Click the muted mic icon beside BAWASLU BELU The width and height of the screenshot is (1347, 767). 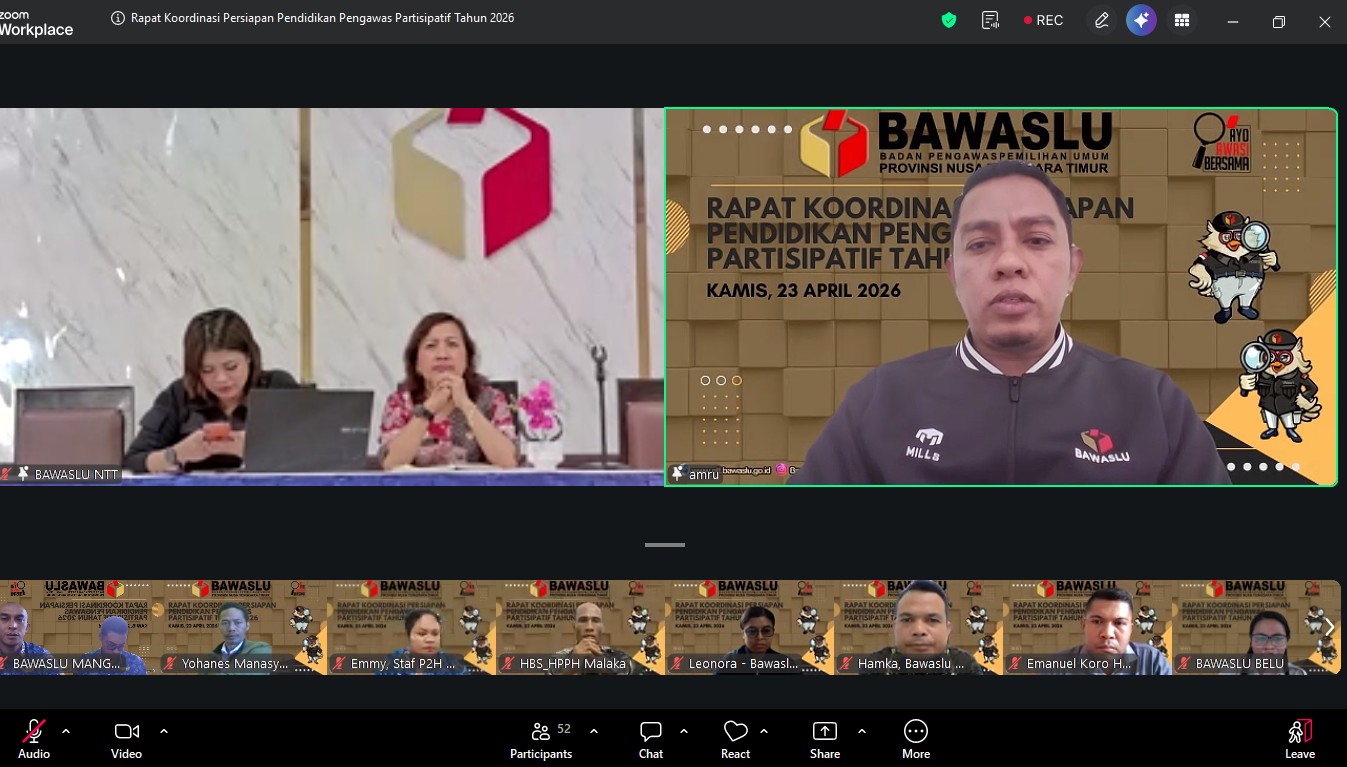point(1183,664)
